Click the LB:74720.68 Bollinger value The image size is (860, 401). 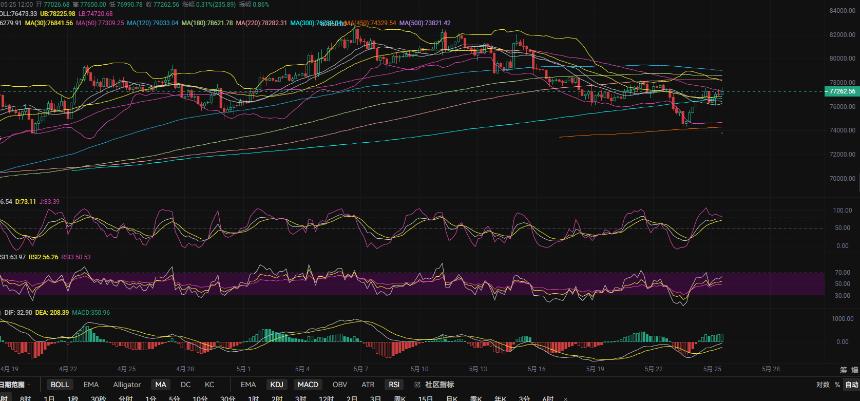pyautogui.click(x=97, y=13)
